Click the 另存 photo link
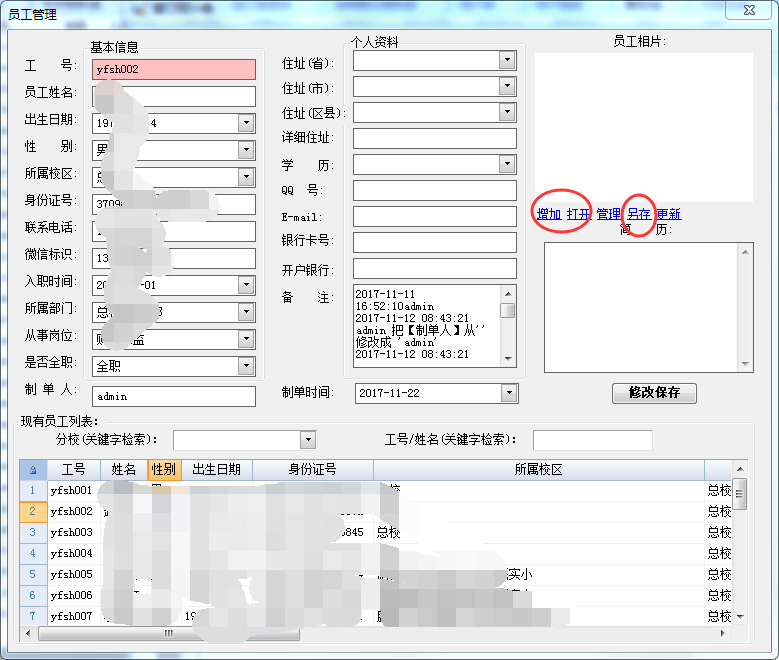The width and height of the screenshot is (779, 660). [639, 214]
